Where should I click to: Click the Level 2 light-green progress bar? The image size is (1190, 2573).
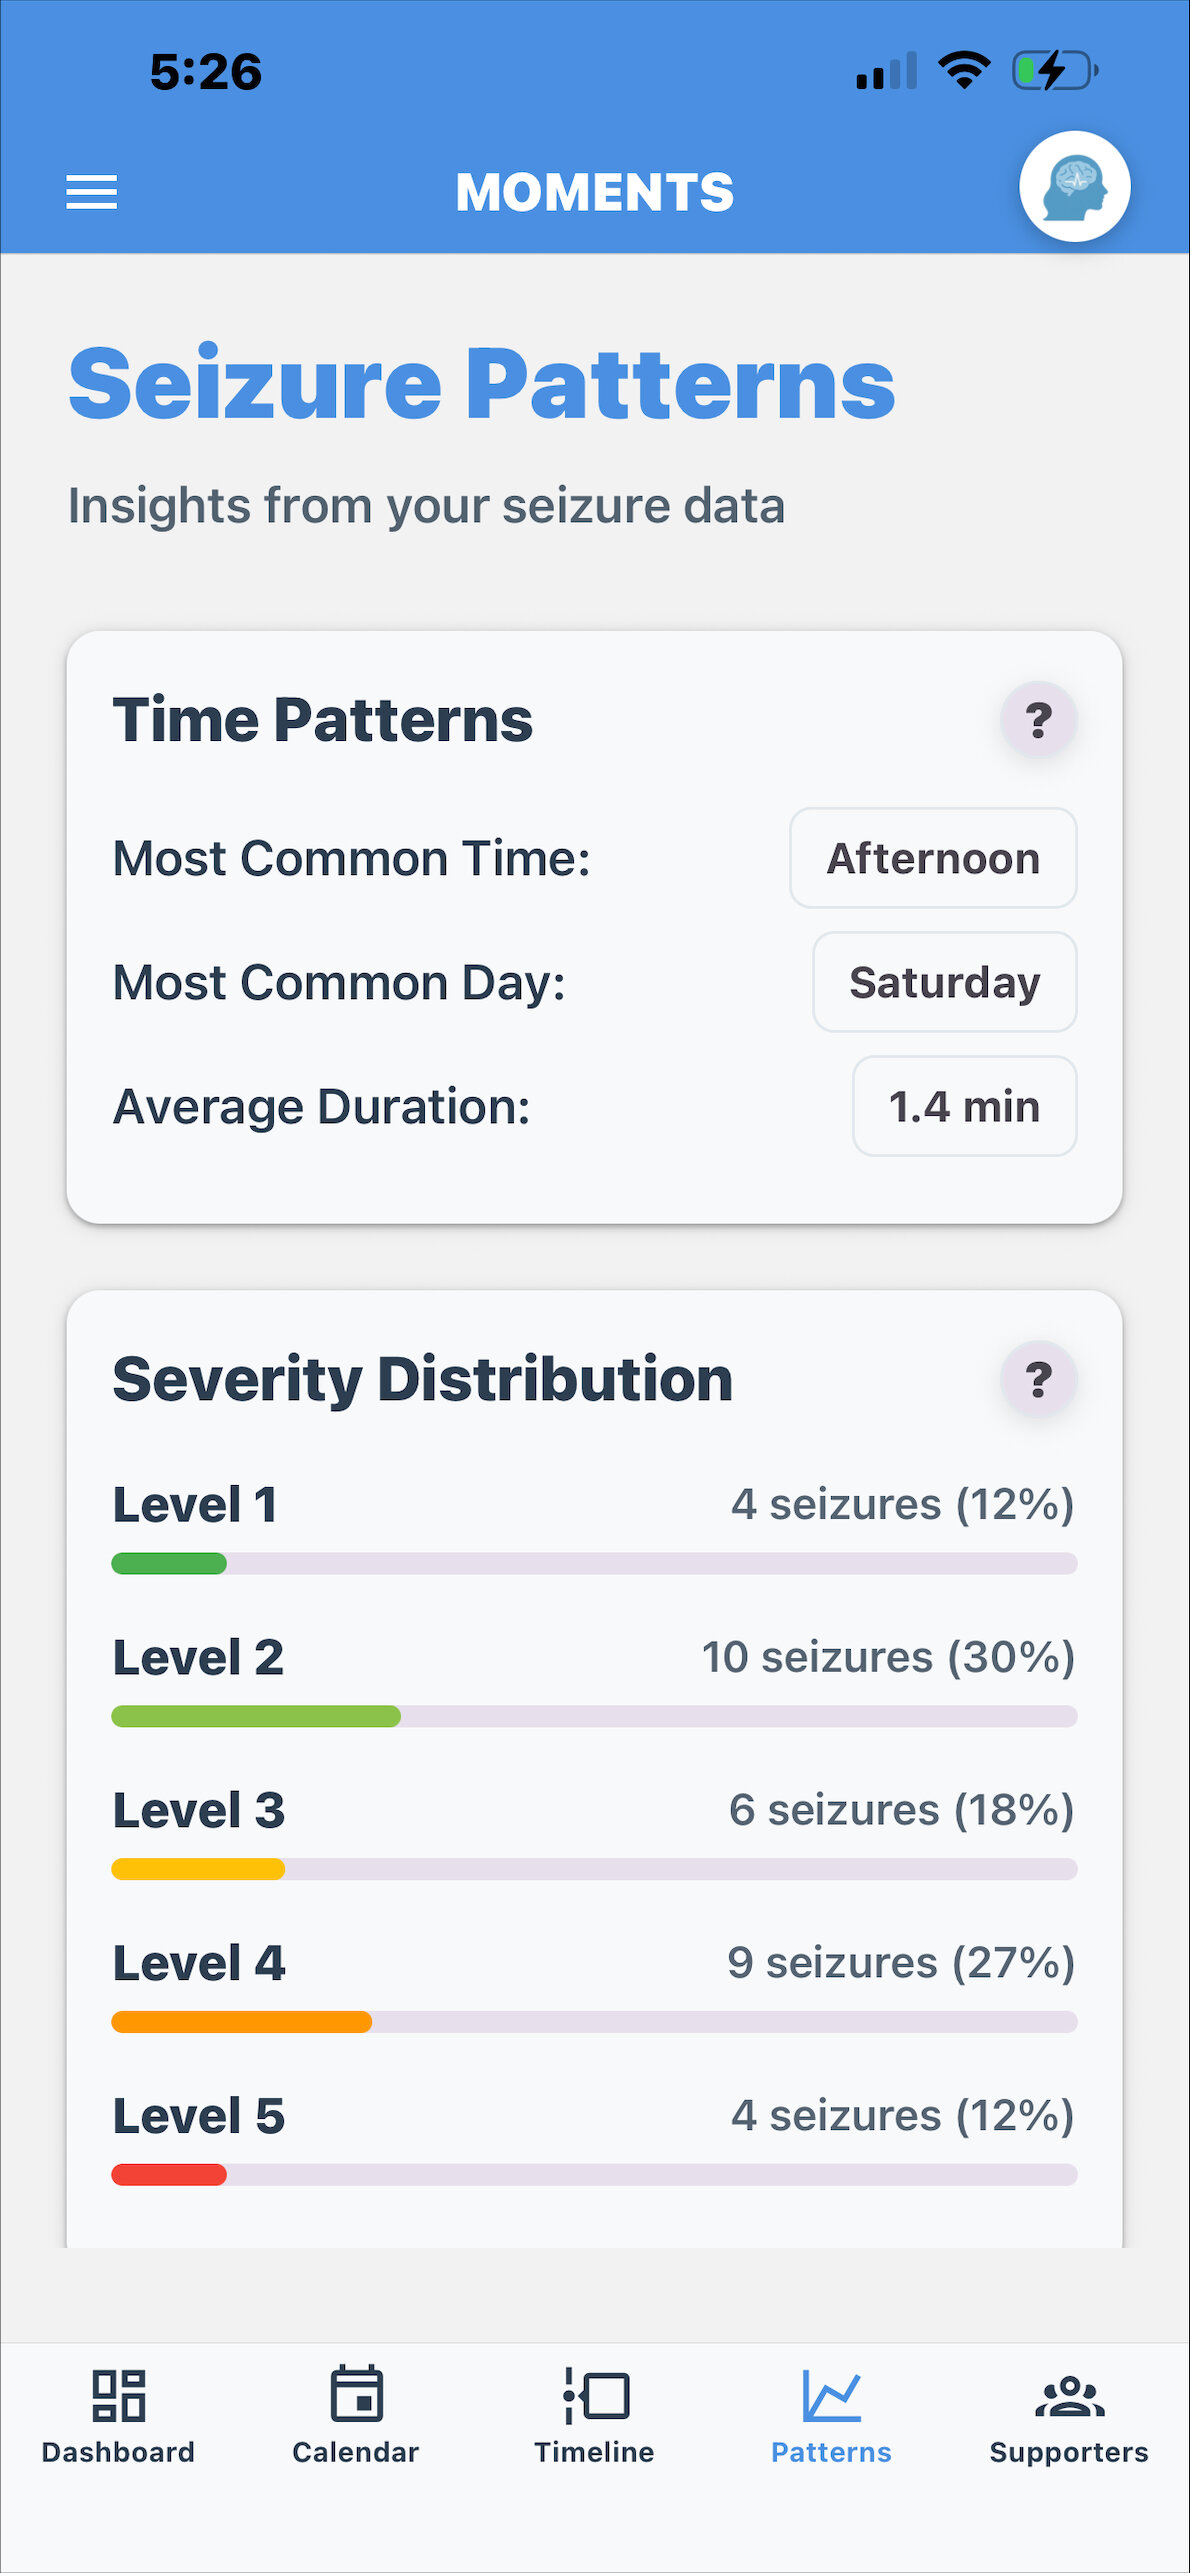[x=256, y=1716]
